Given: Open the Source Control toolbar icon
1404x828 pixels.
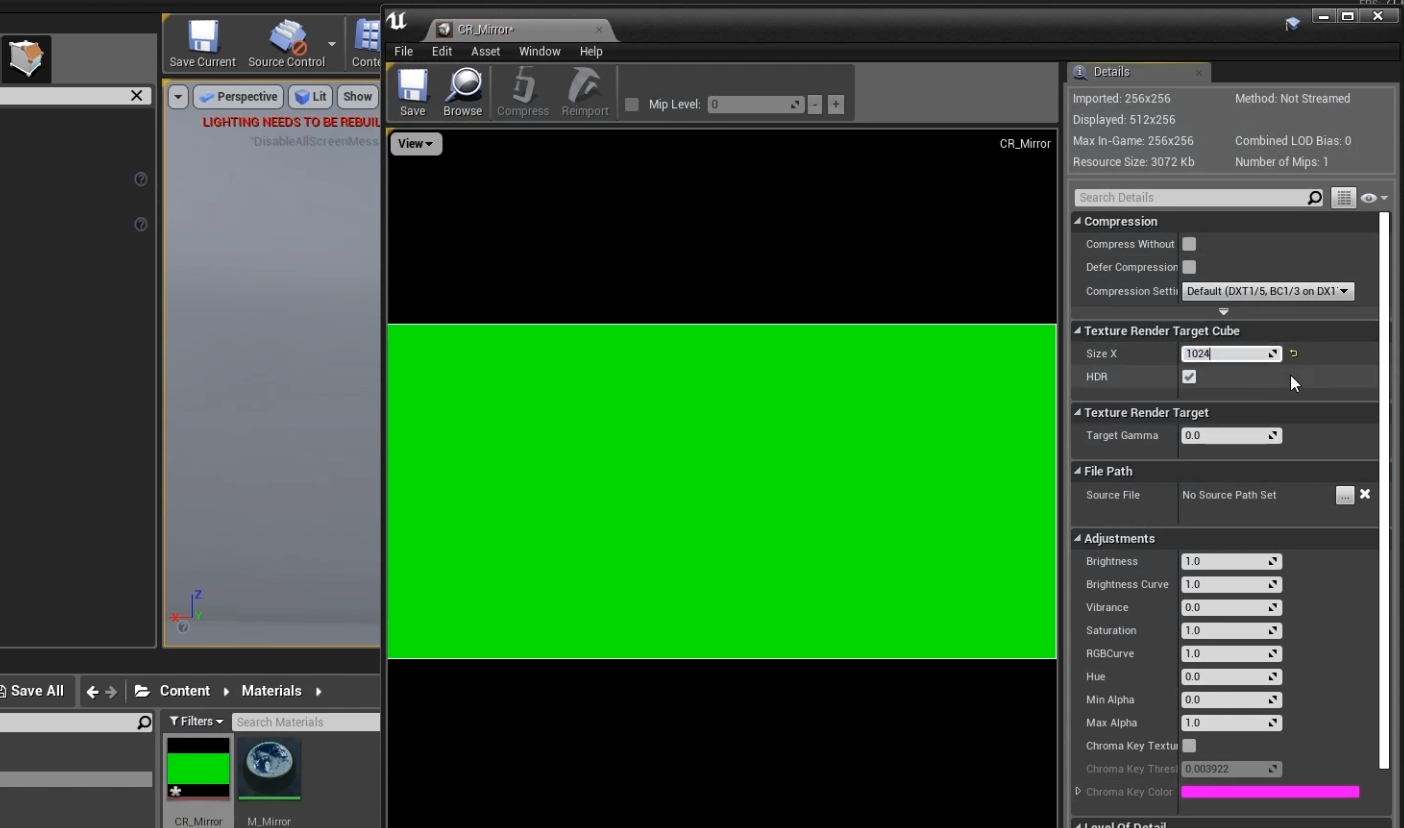Looking at the screenshot, I should click(x=287, y=38).
